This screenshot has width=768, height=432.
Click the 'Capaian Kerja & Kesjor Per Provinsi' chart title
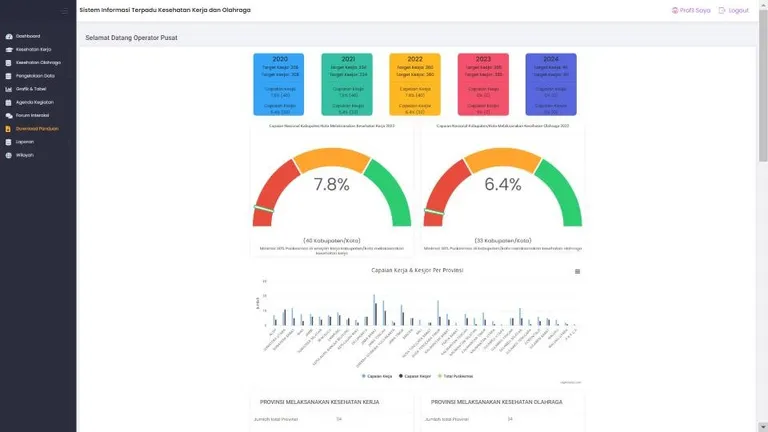click(417, 270)
